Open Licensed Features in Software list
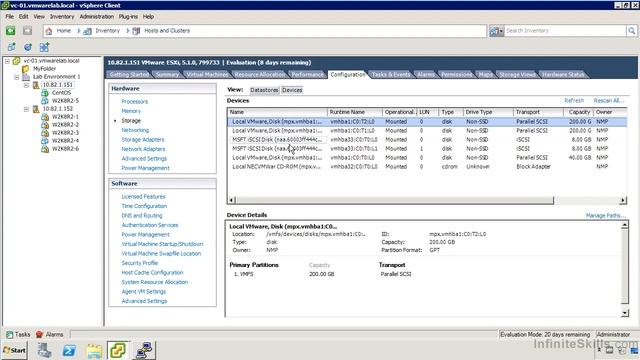 point(143,197)
